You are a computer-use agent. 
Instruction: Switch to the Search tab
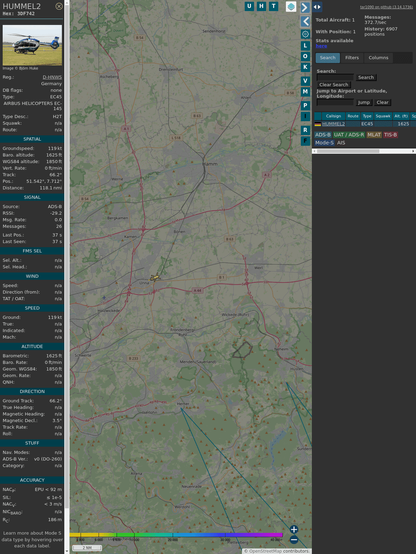[328, 58]
